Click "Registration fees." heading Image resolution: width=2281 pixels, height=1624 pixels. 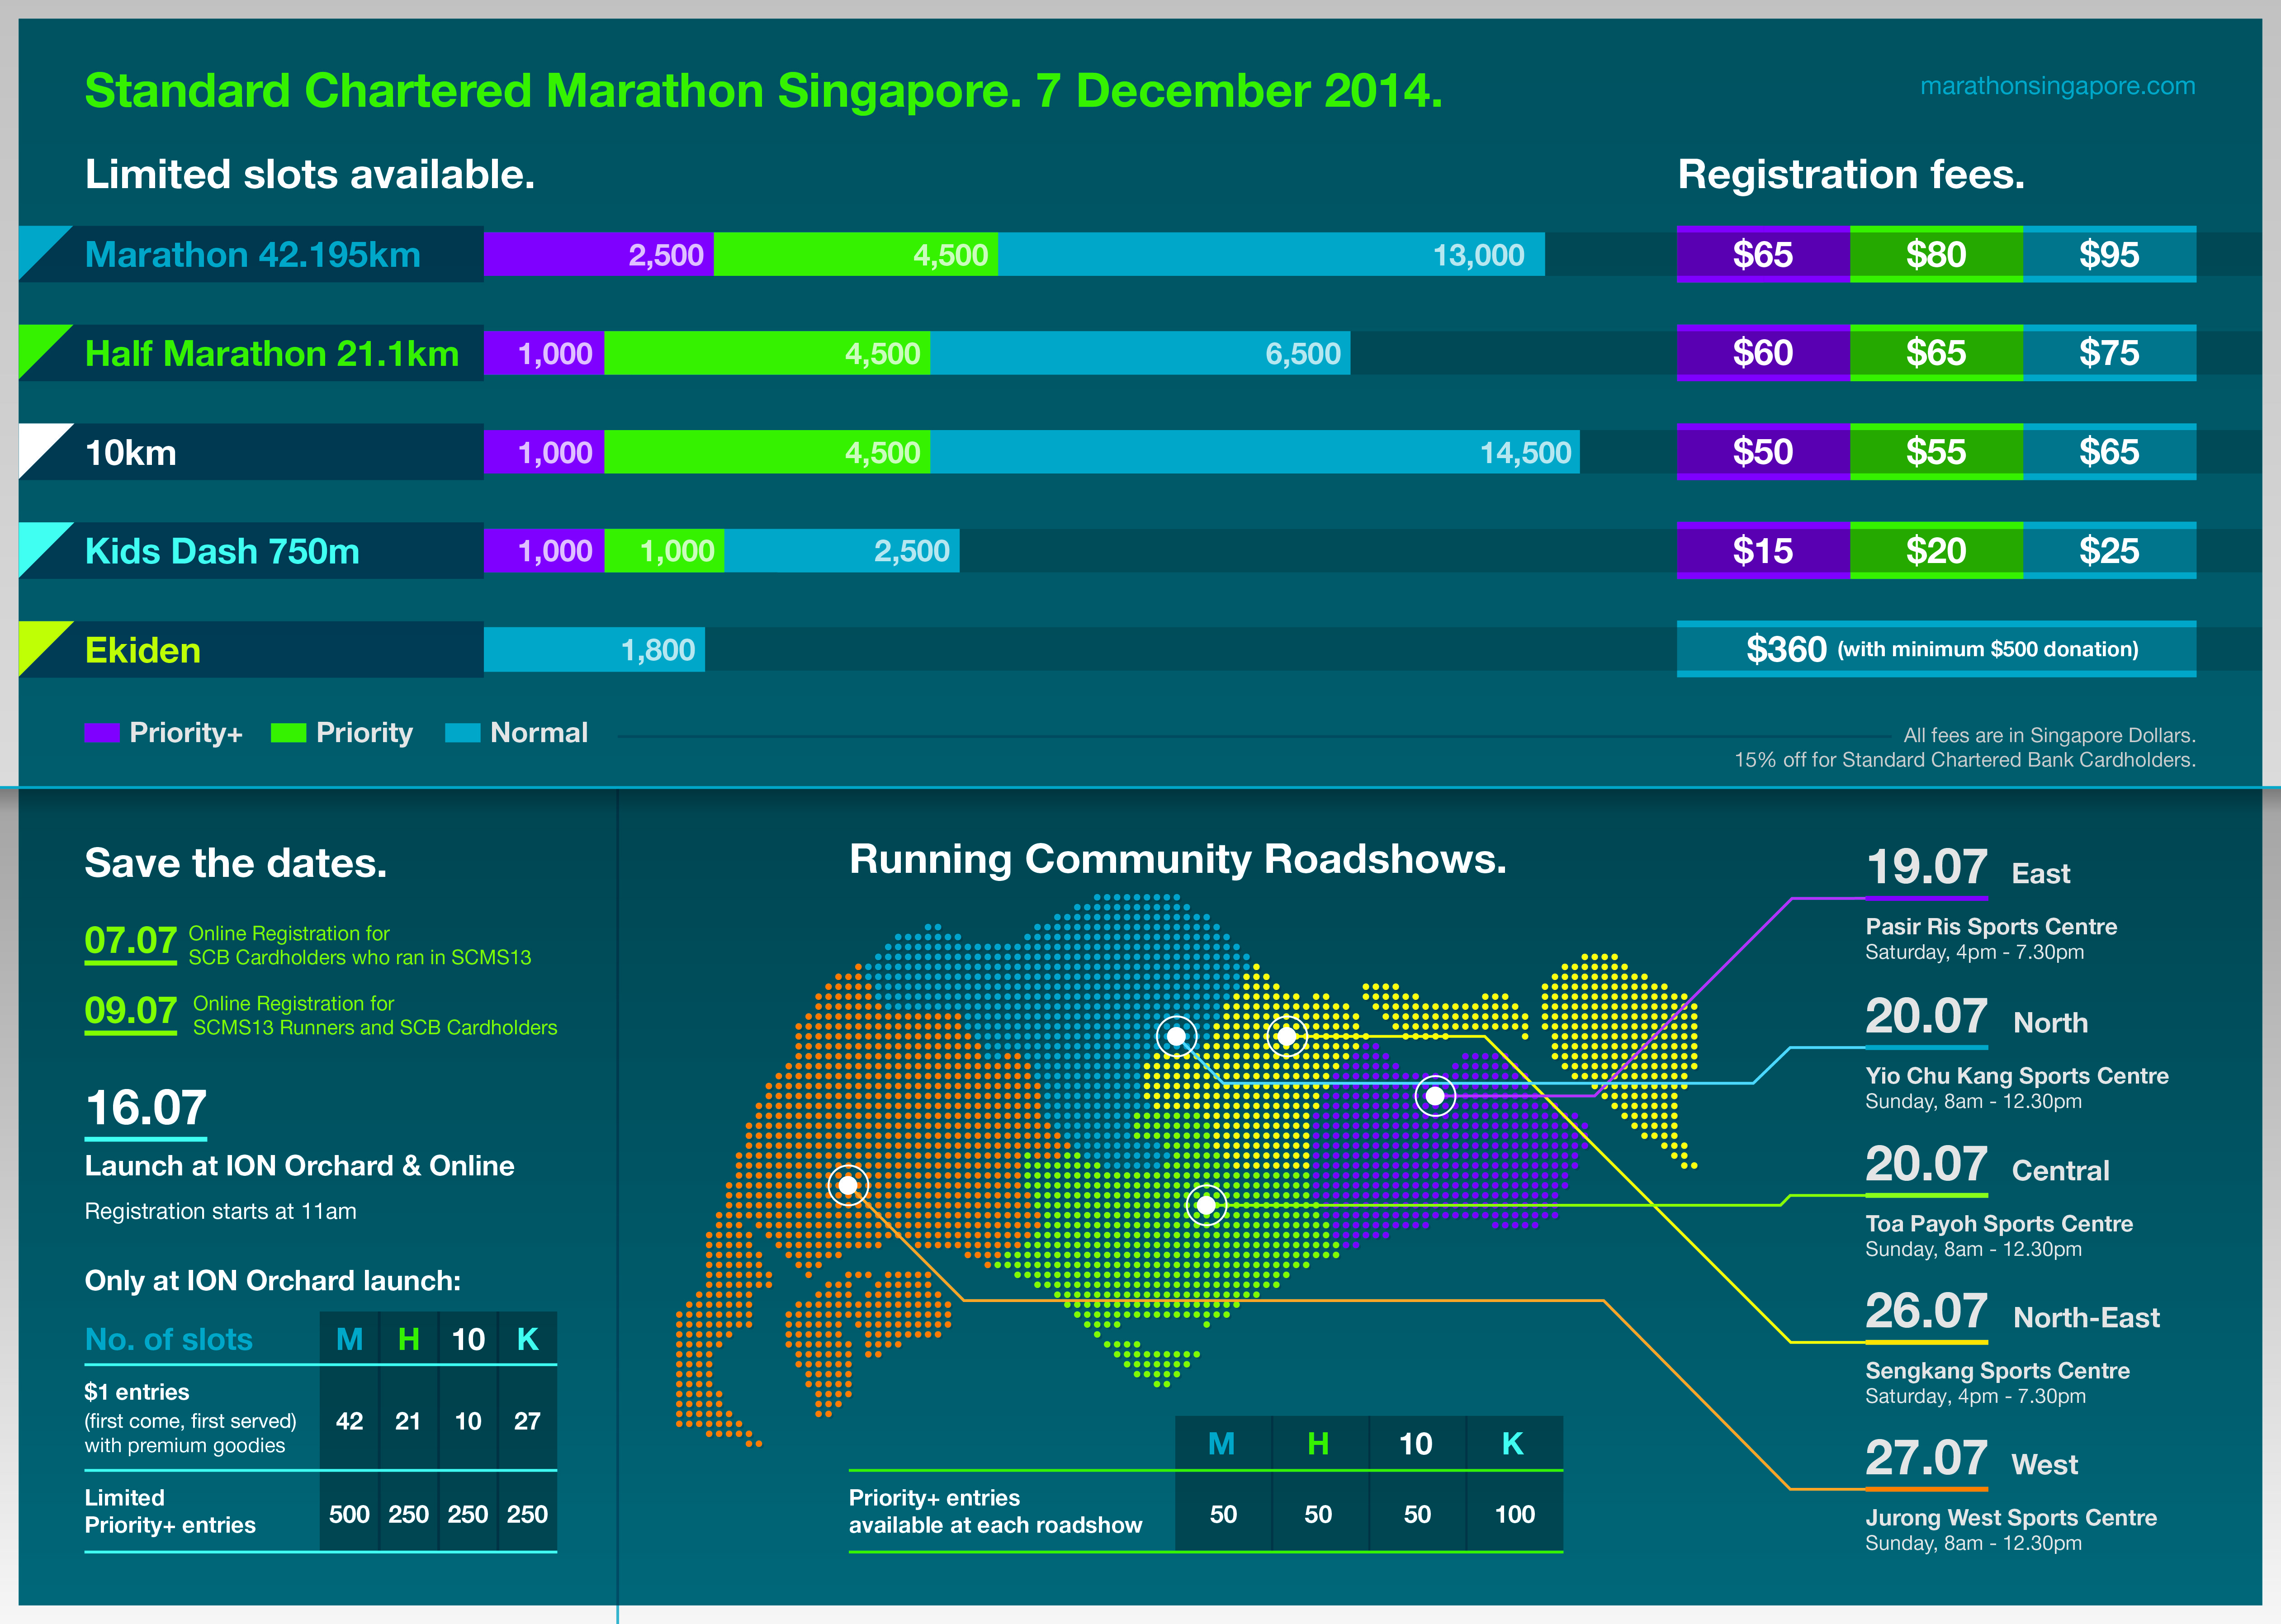[1851, 175]
